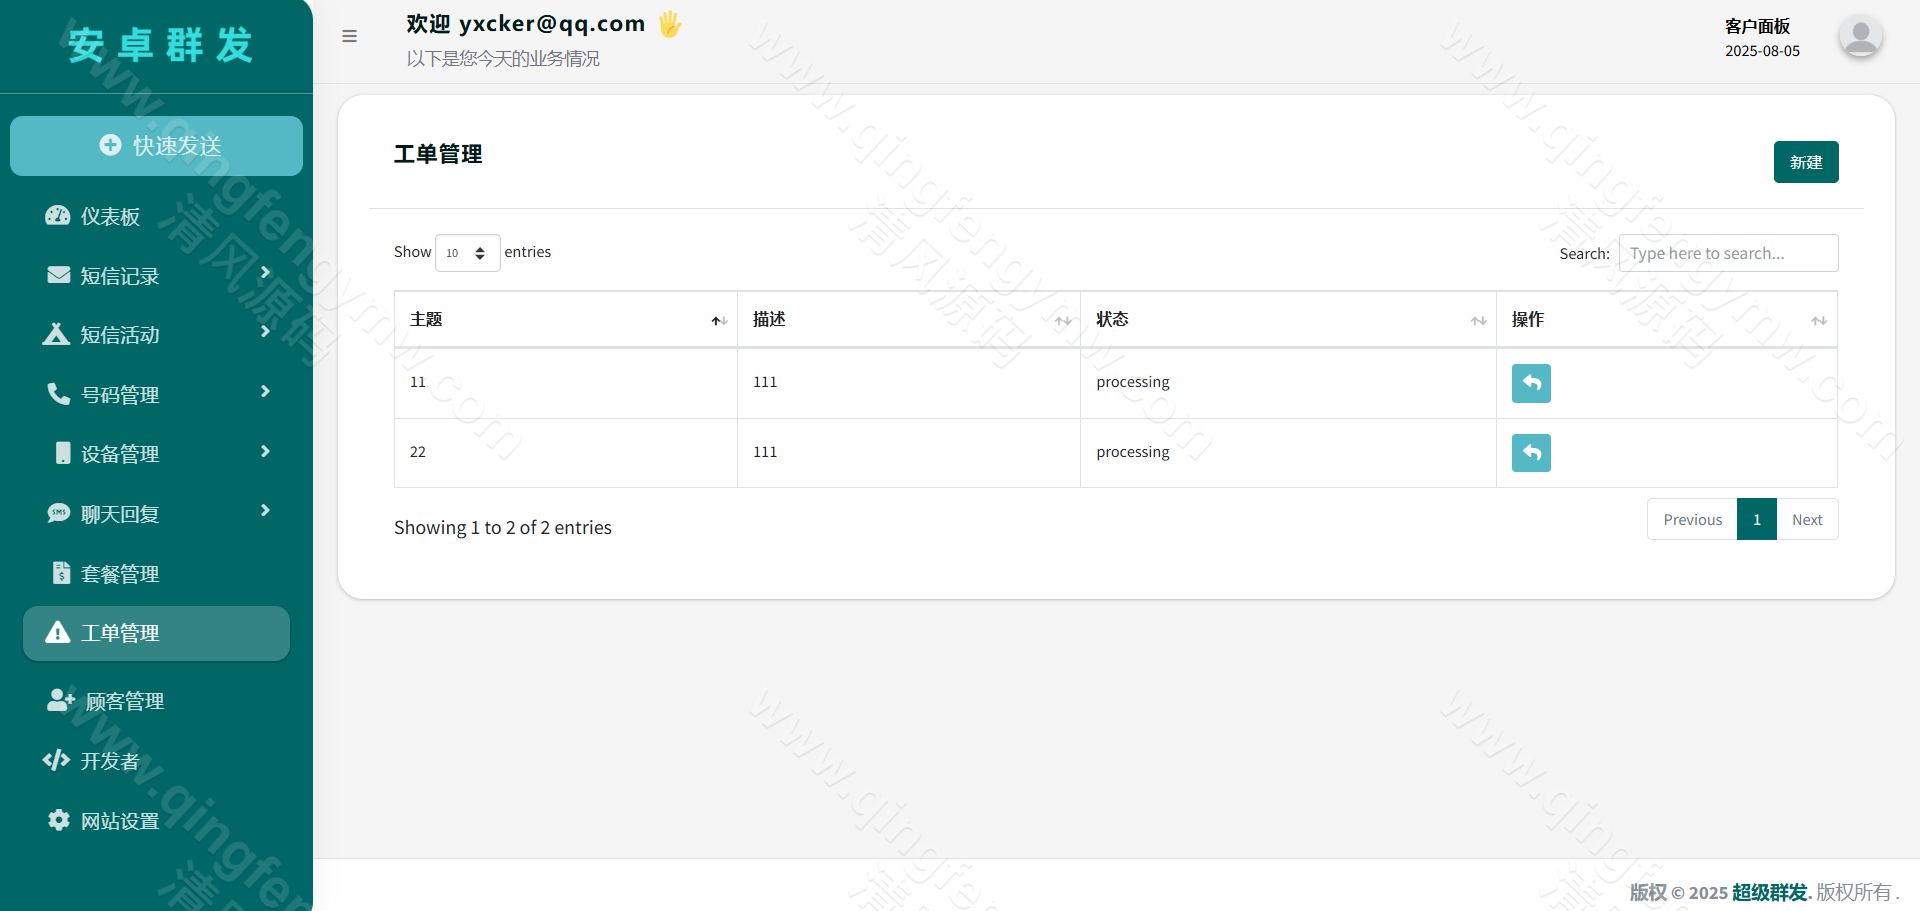Click the 套餐管理 invoice file icon

click(x=62, y=573)
